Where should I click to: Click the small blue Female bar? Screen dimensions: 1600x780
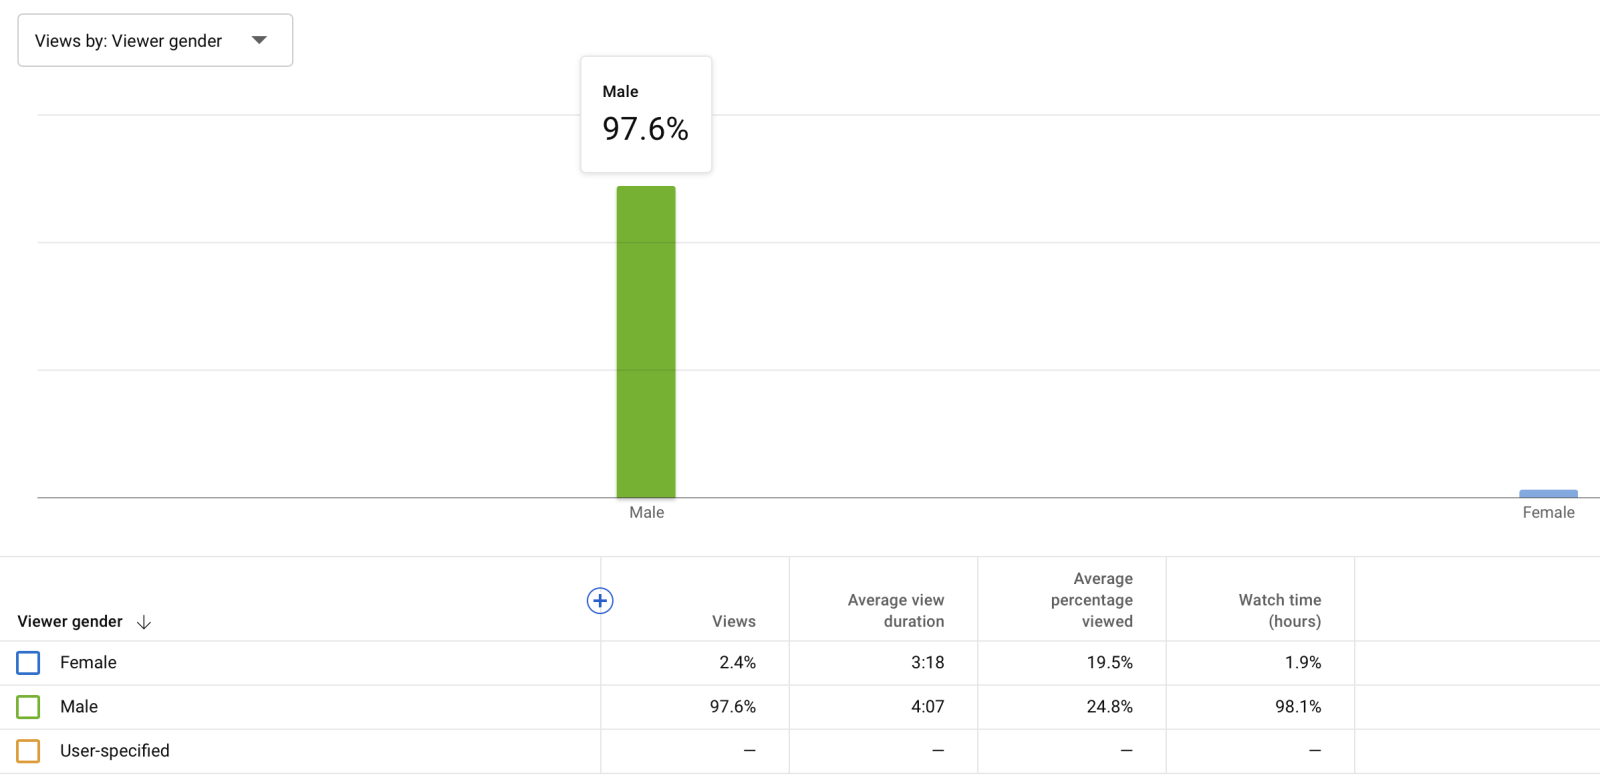point(1548,493)
